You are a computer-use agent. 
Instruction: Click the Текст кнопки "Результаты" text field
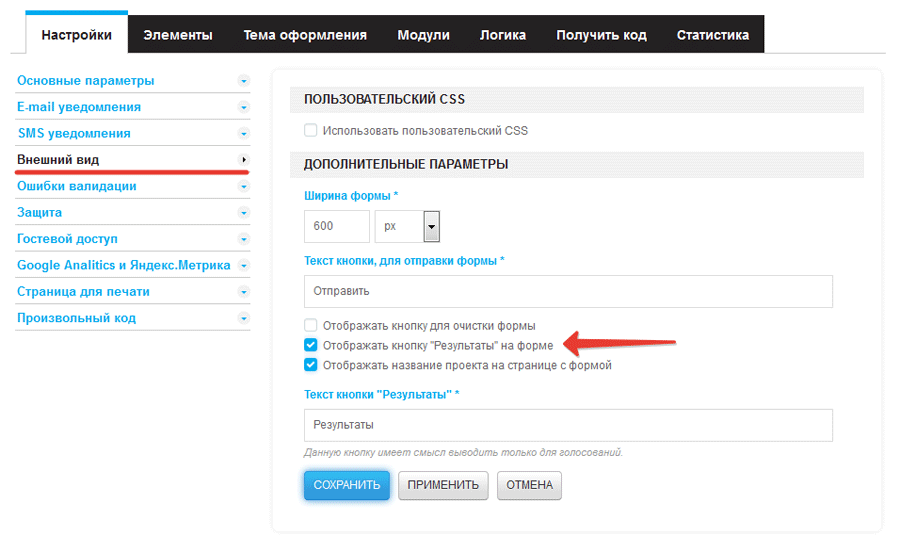pos(568,425)
